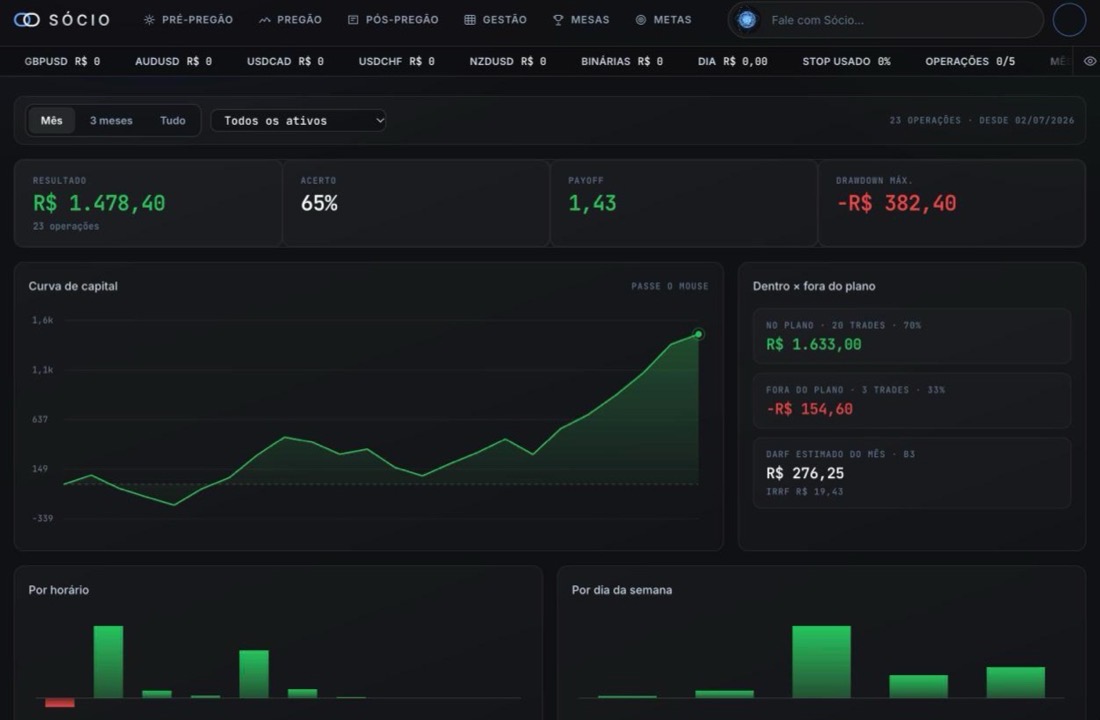Click the 'OPERAÇÕES 0/5' counter
Image resolution: width=1100 pixels, height=720 pixels.
[970, 62]
